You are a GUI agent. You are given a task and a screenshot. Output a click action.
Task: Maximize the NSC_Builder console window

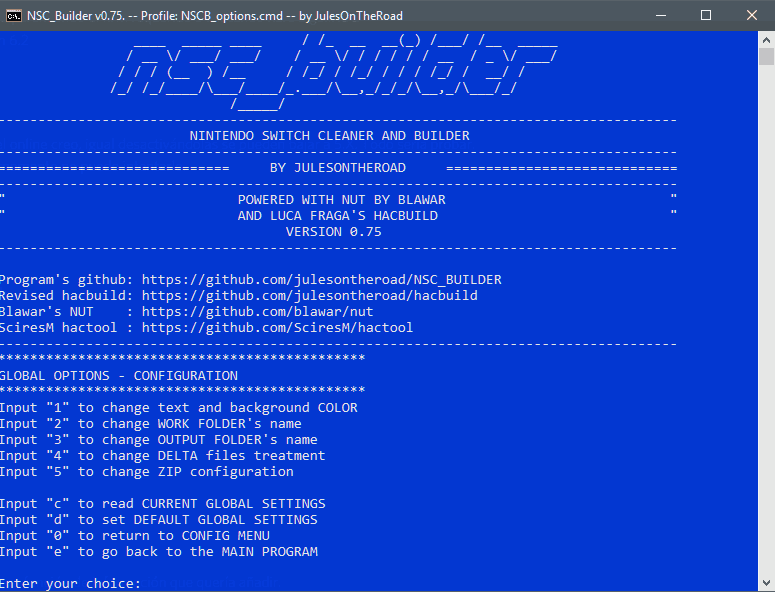point(706,15)
